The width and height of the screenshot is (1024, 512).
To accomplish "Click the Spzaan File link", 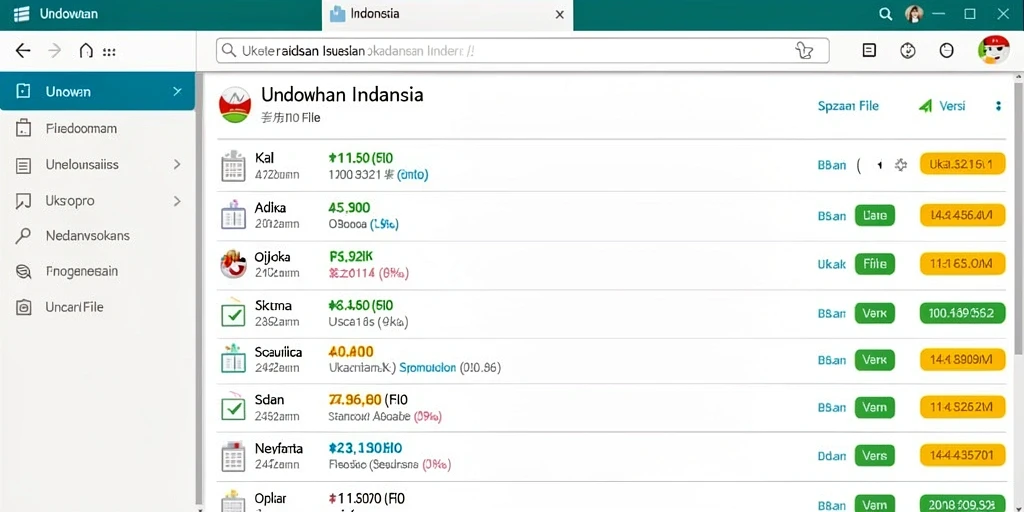I will pos(848,106).
